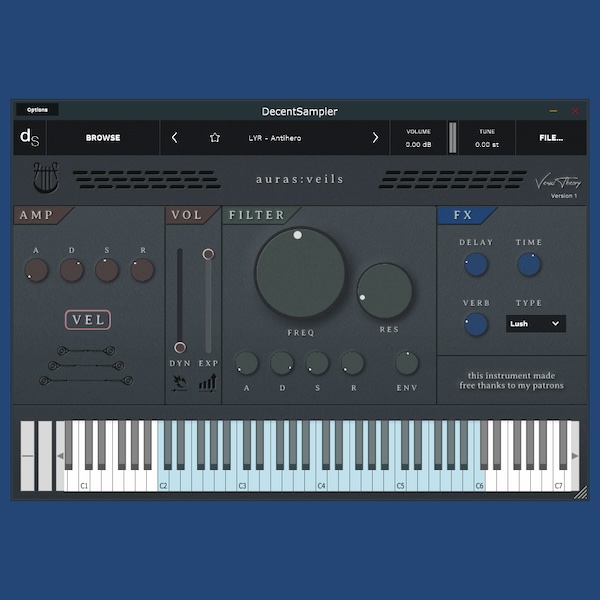Click the window resize grip corner
This screenshot has height=600, width=600.
click(x=581, y=493)
